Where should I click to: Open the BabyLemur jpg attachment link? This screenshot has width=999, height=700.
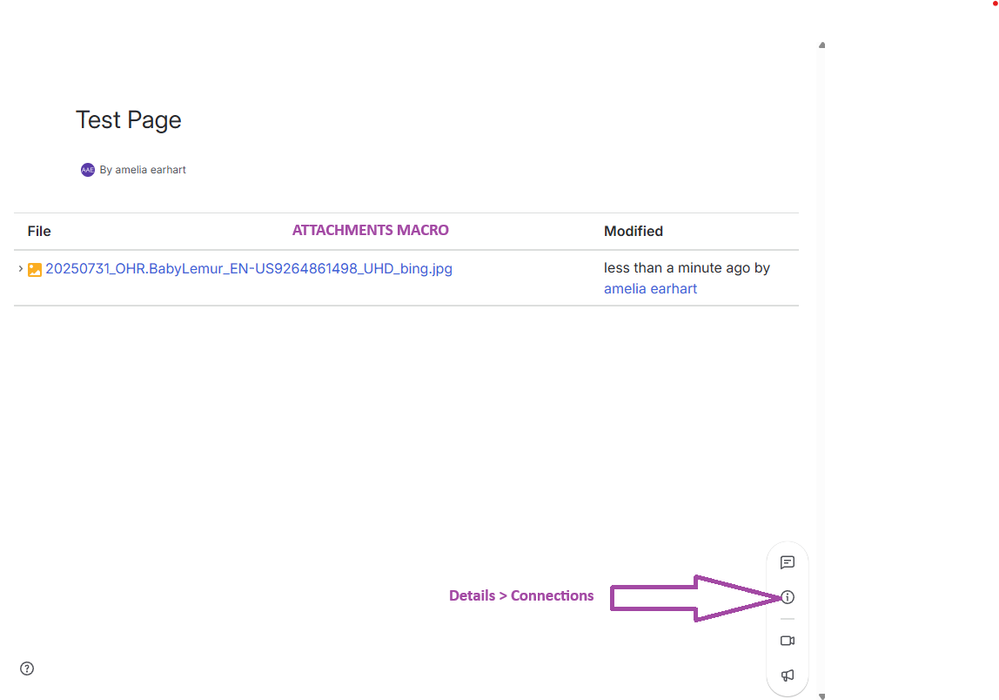pos(248,269)
